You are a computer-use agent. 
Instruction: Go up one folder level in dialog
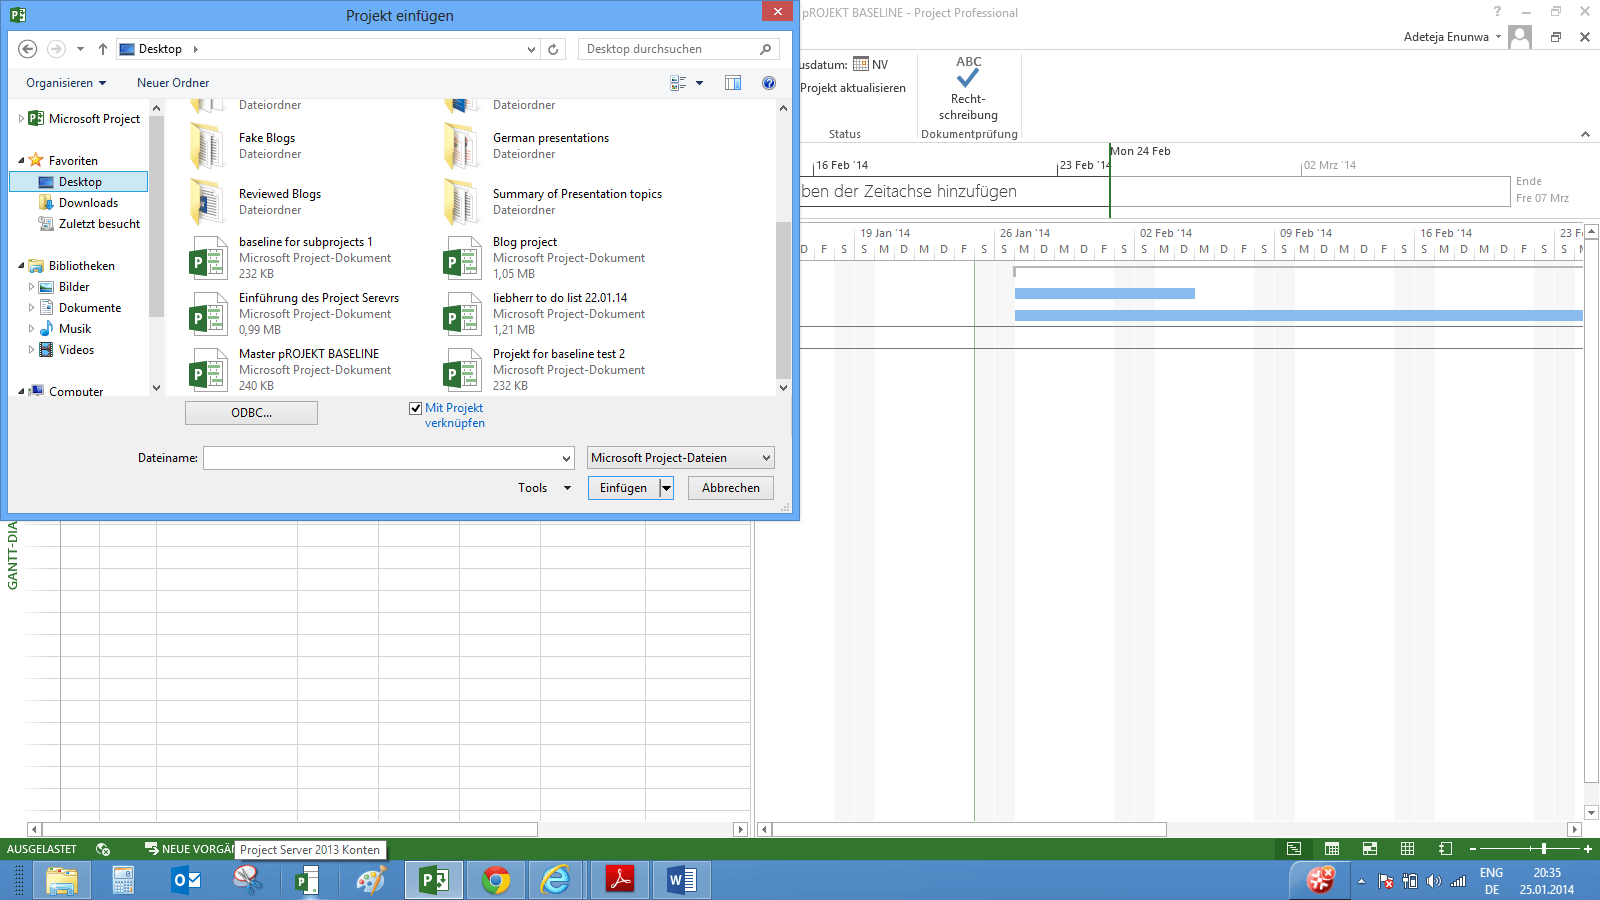click(x=103, y=49)
